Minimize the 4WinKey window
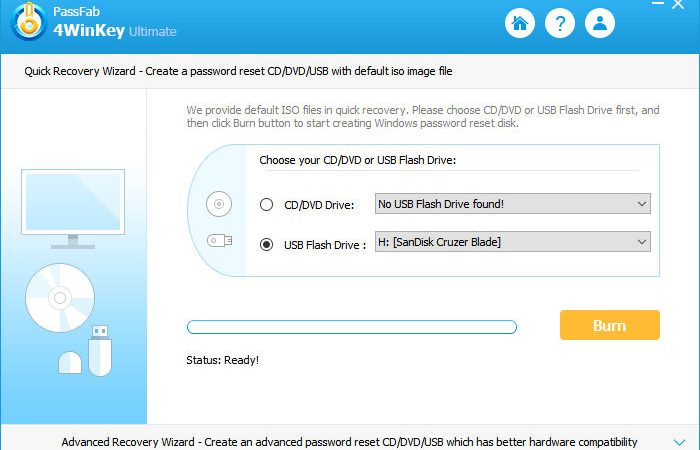 click(658, 4)
